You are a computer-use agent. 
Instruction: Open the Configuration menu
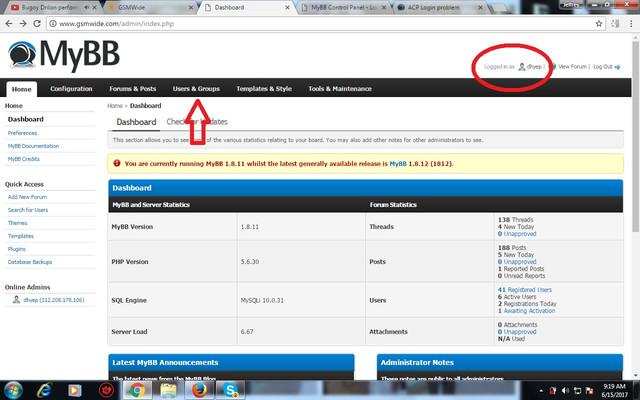(71, 89)
